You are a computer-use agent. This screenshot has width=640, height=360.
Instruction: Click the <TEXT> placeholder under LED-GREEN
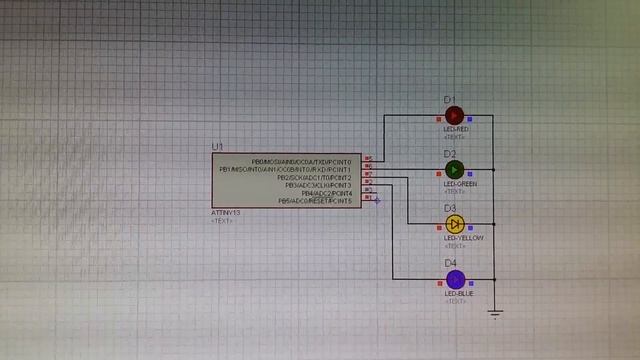pyautogui.click(x=454, y=191)
